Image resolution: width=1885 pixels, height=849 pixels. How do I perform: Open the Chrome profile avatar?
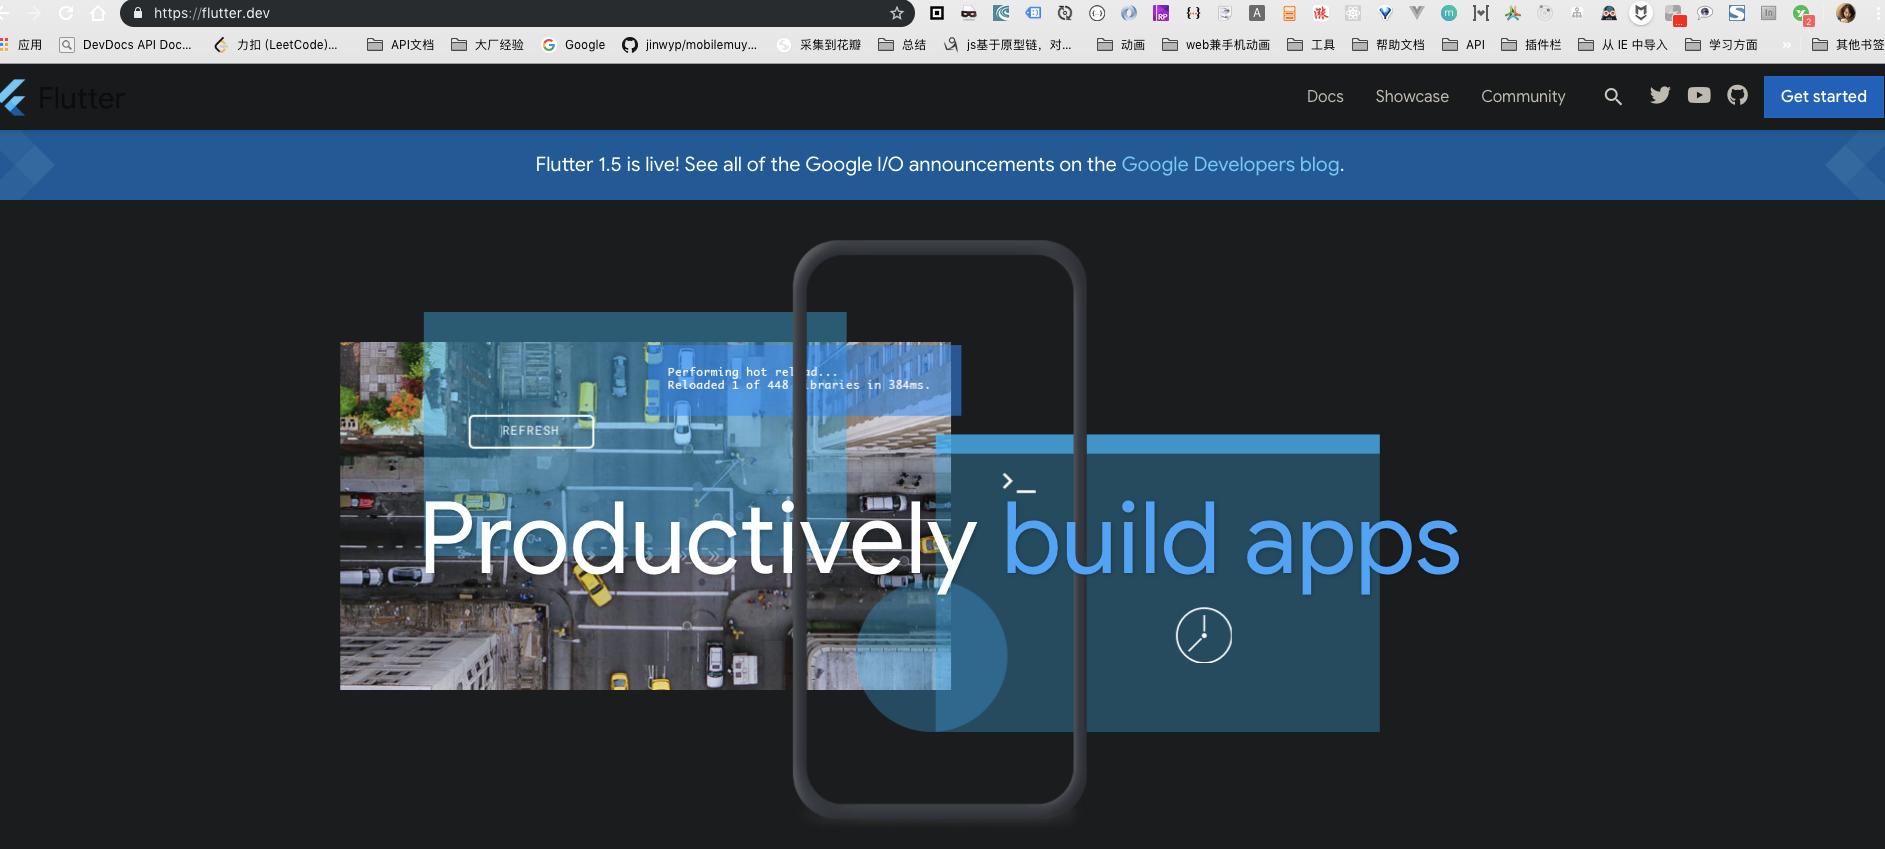(1846, 13)
